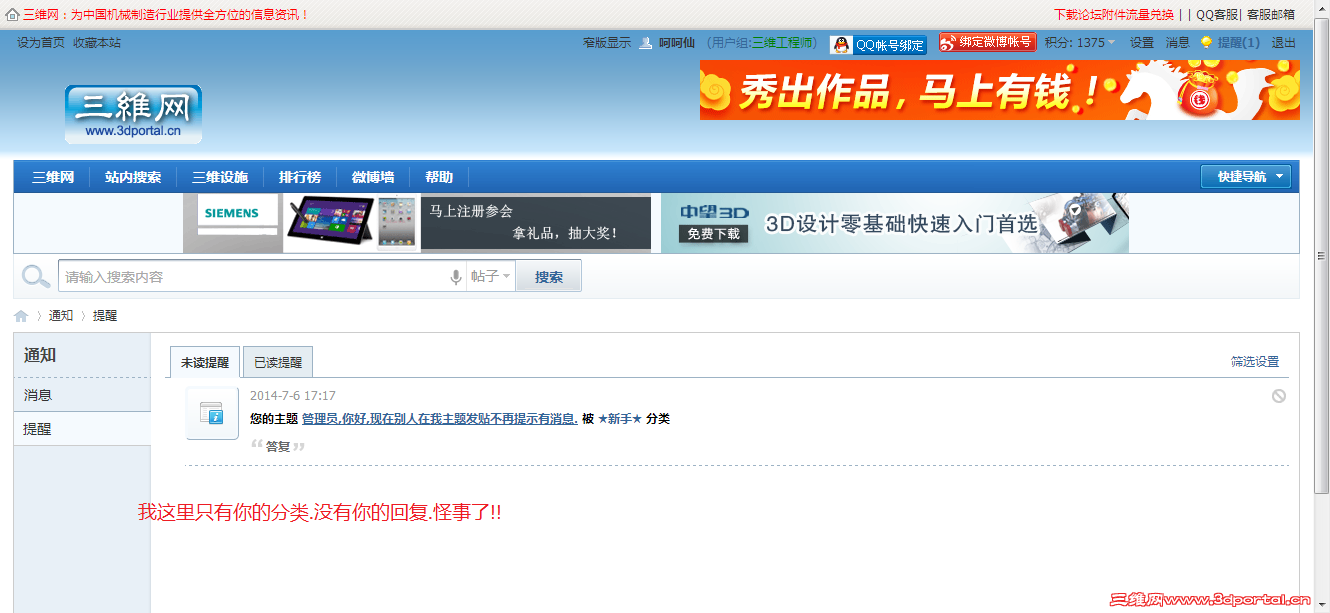Open the 三维网 nav menu item
This screenshot has width=1330, height=613.
point(53,177)
